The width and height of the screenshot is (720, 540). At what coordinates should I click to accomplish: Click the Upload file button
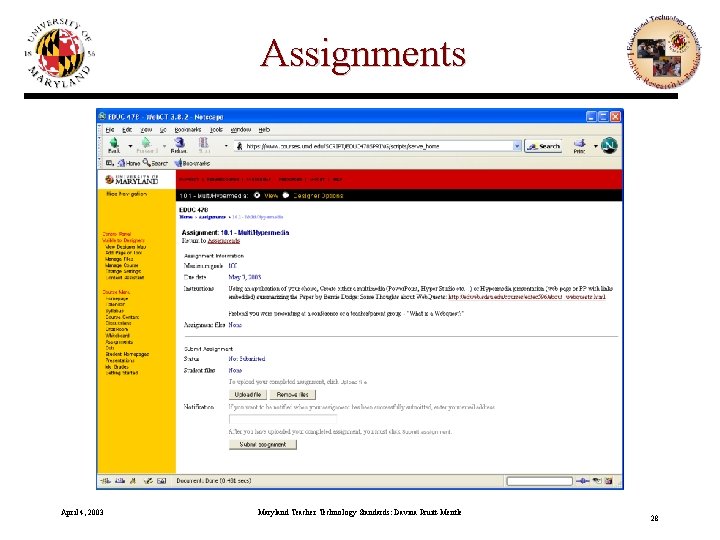coord(248,394)
